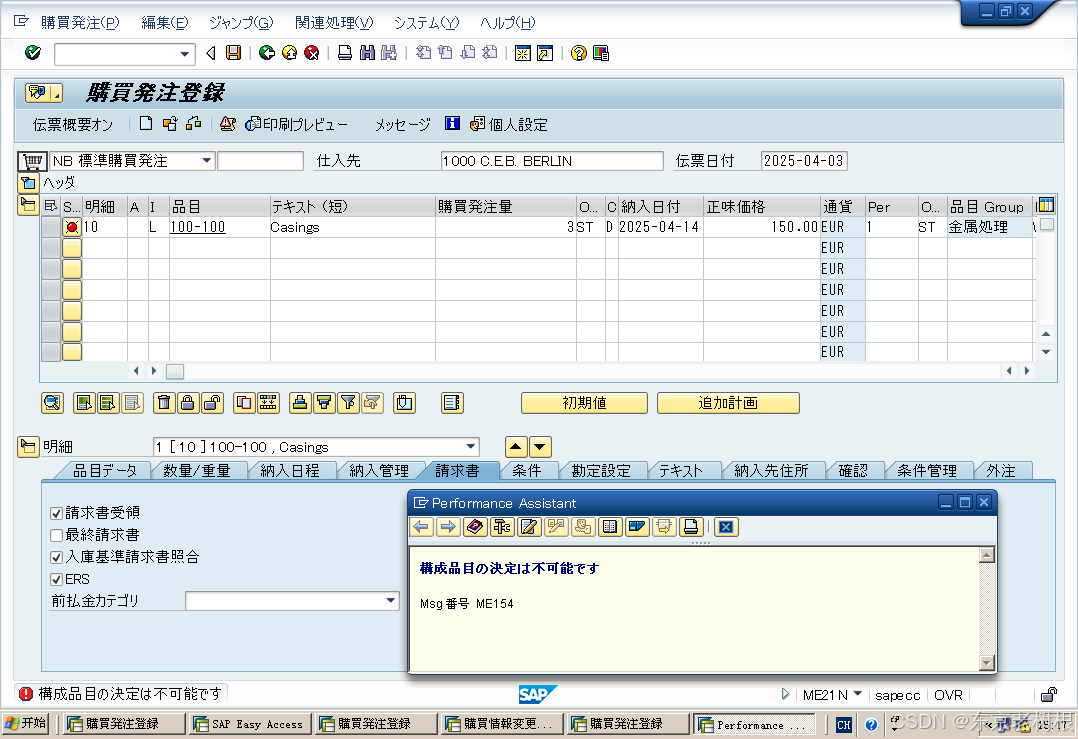Switch to the 品目データ tab
Image resolution: width=1078 pixels, height=739 pixels.
[104, 470]
